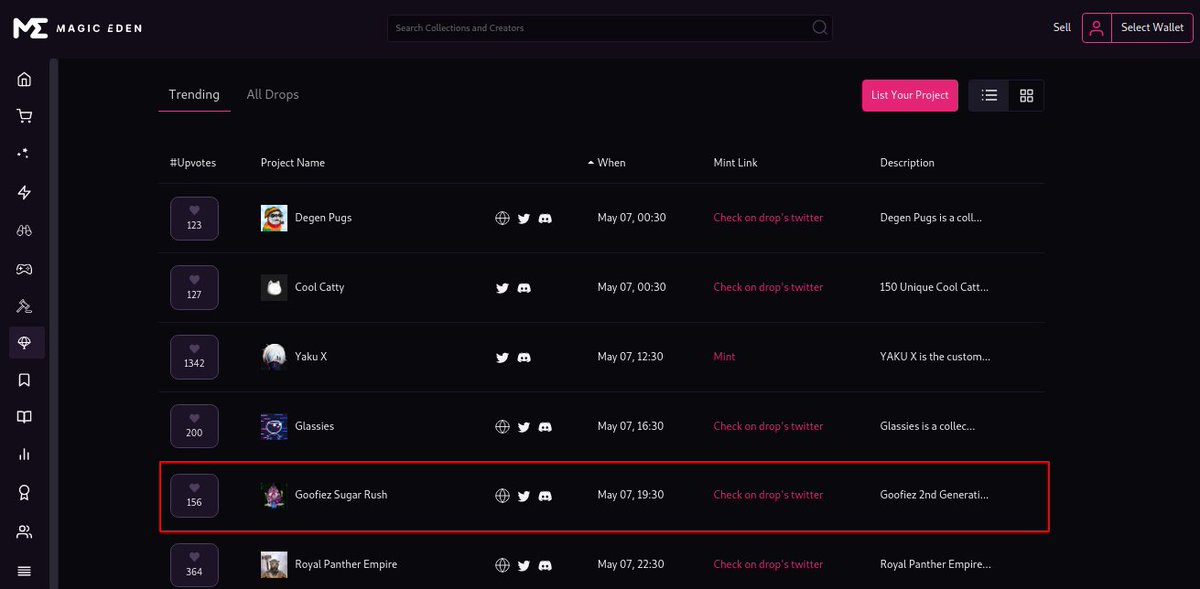Upvote Yaku X showing 1342 votes

(194, 357)
